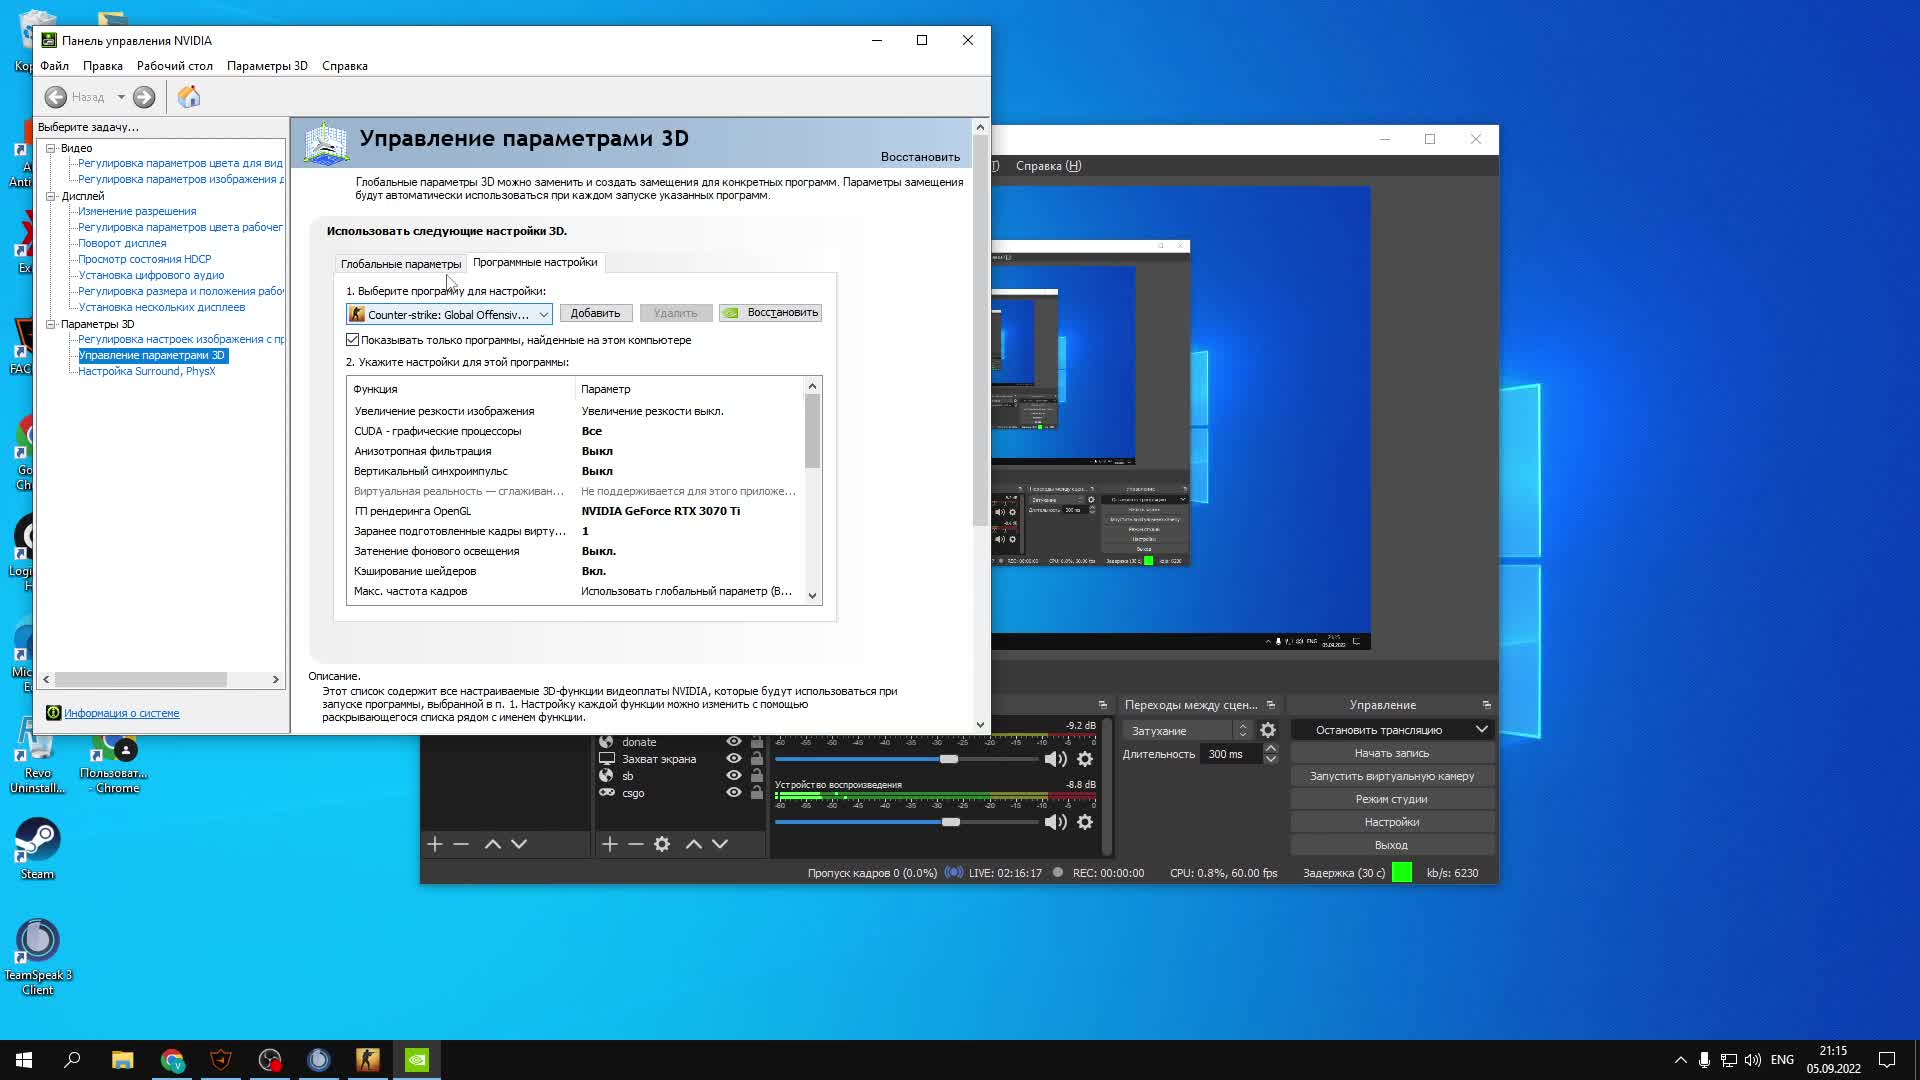This screenshot has height=1080, width=1920.
Task: Move source down with arrow in sources toolbar
Action: 720,844
